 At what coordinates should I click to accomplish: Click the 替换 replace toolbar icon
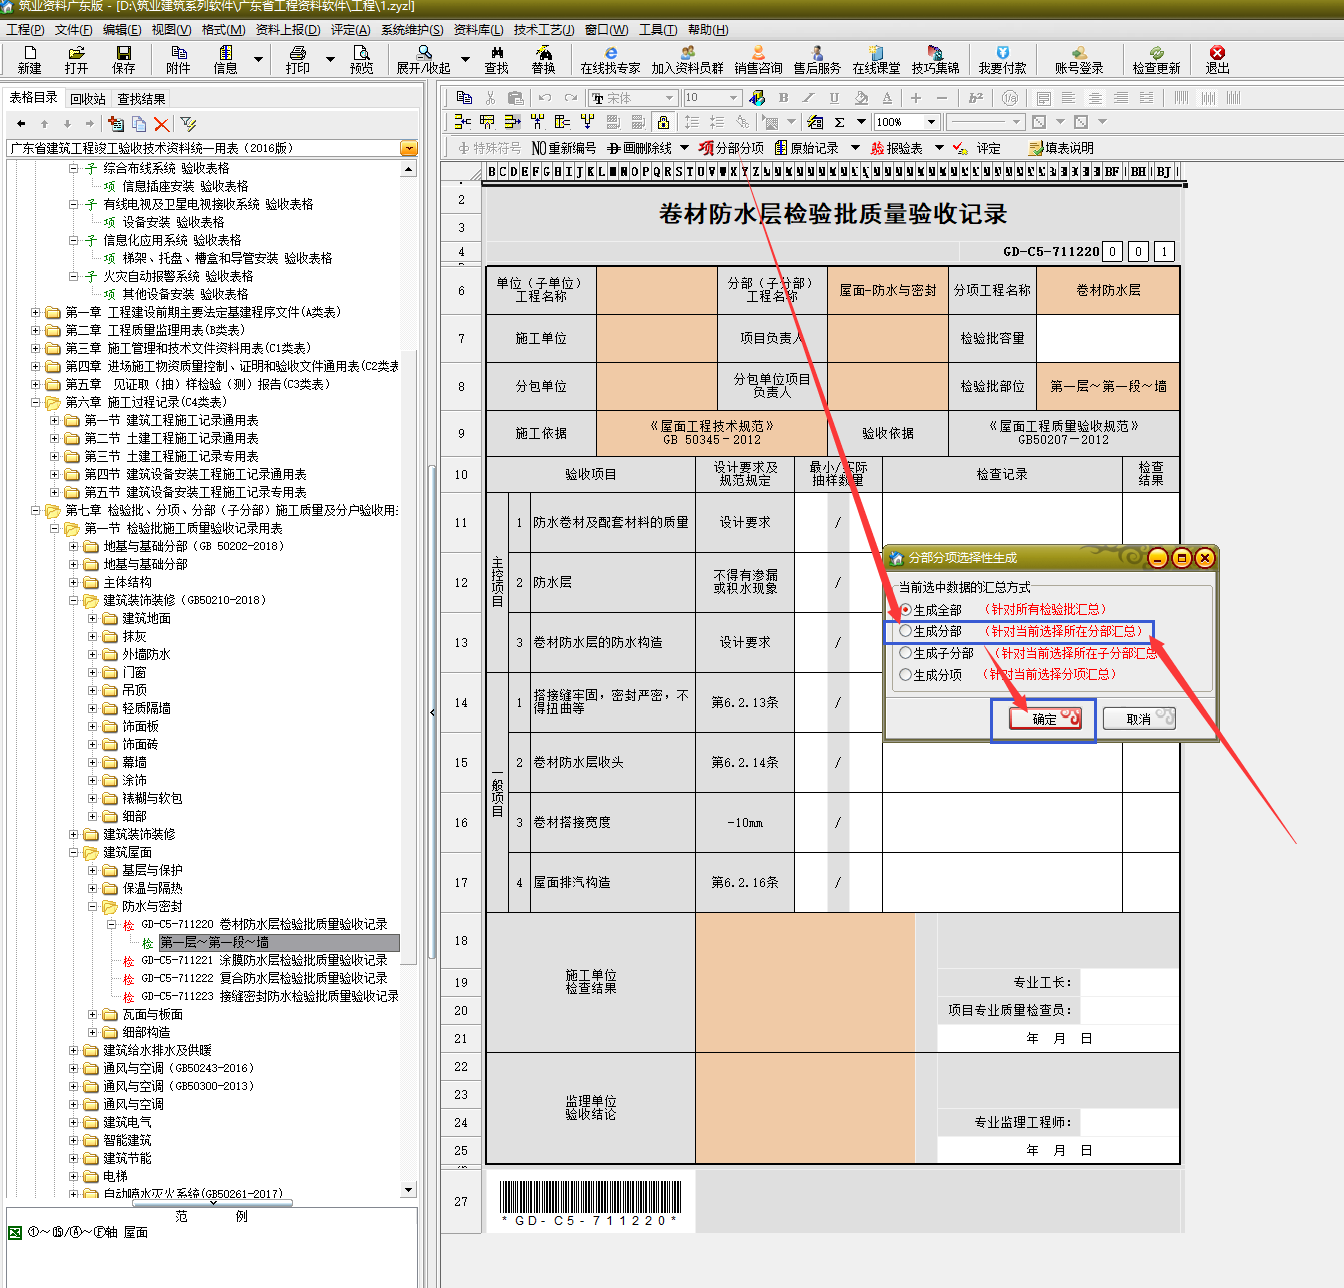(544, 60)
